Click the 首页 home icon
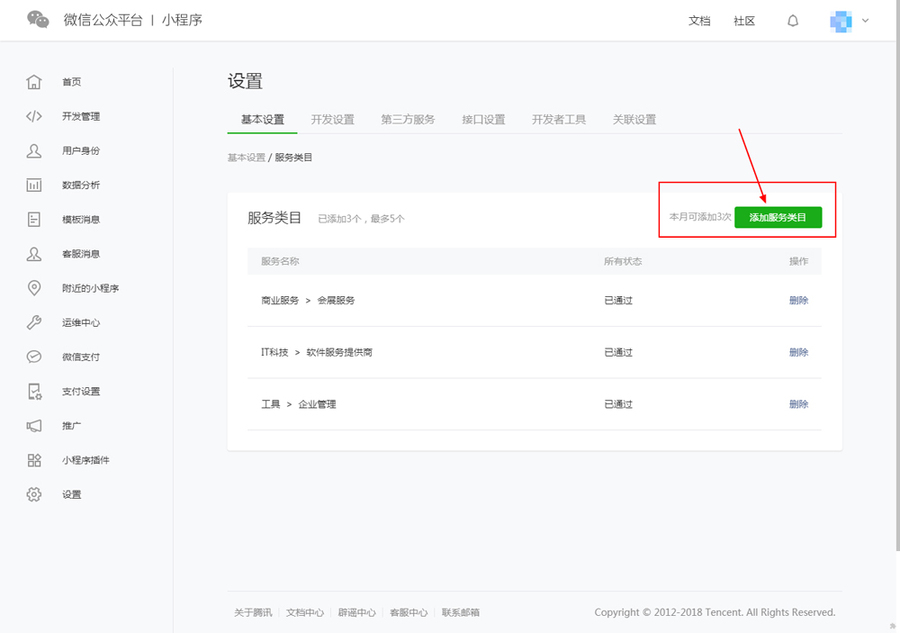Viewport: 900px width, 633px height. pyautogui.click(x=34, y=81)
